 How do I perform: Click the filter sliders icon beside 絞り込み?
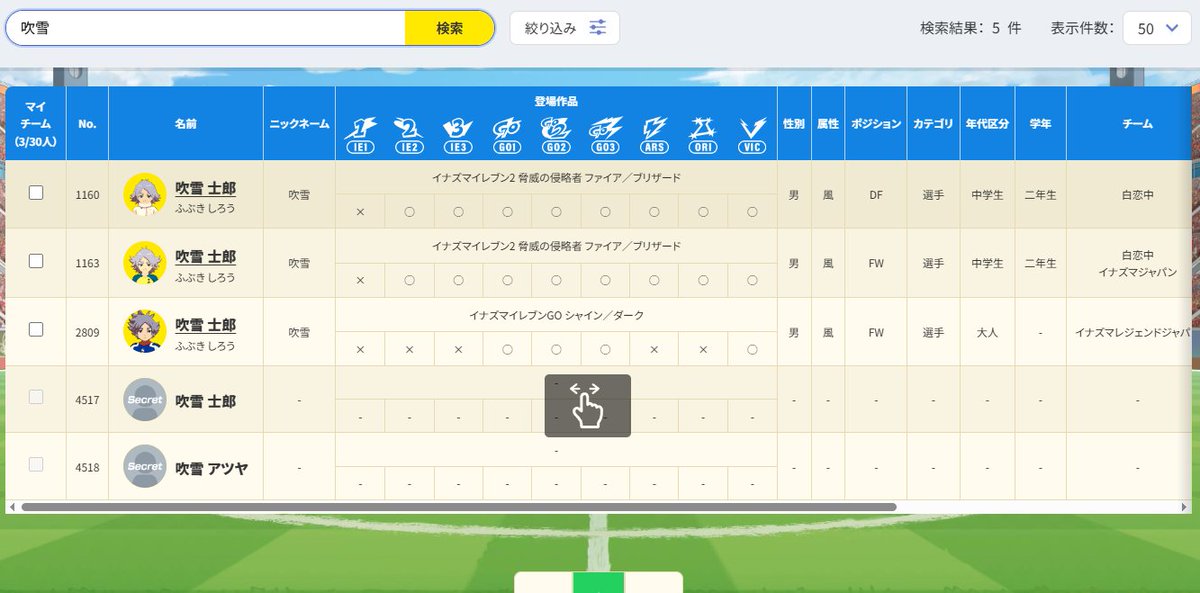(x=597, y=28)
